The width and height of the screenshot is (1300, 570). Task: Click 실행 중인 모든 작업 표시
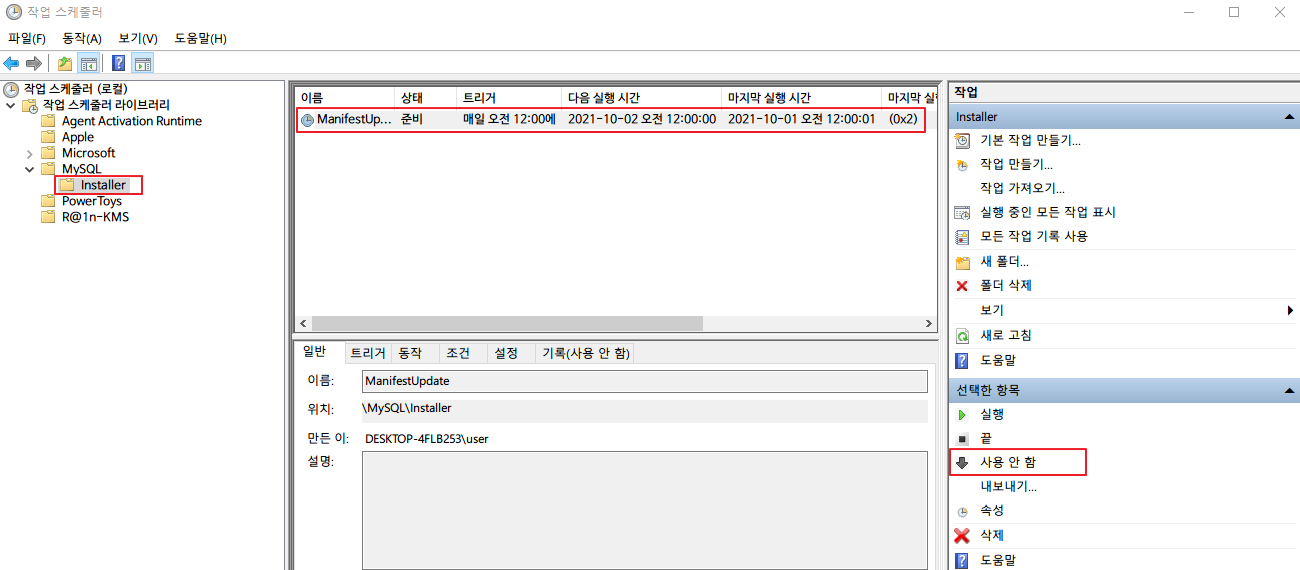tap(1048, 212)
